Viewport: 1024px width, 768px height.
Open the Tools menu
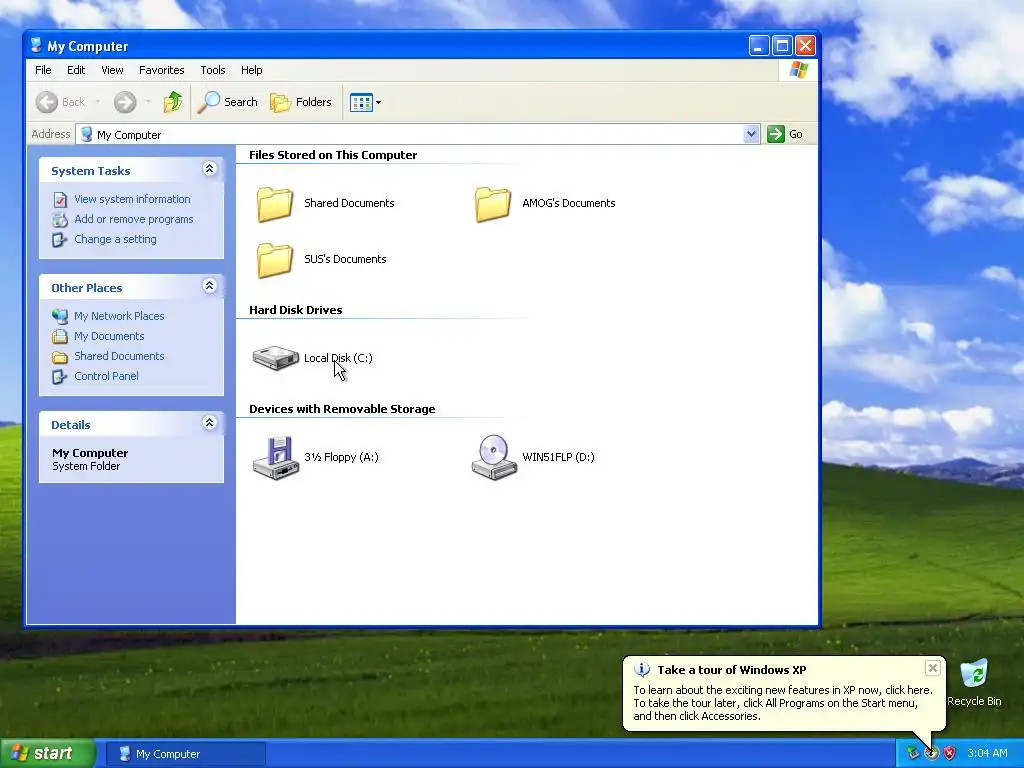[x=213, y=70]
